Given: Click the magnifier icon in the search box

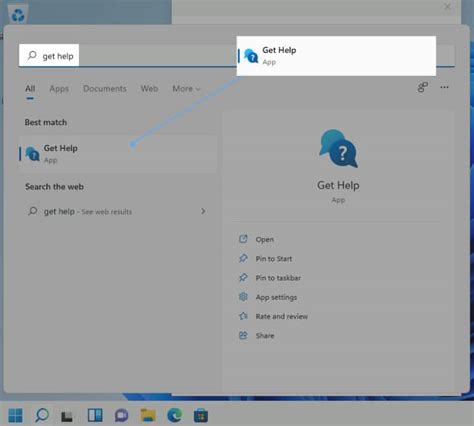Looking at the screenshot, I should (32, 55).
